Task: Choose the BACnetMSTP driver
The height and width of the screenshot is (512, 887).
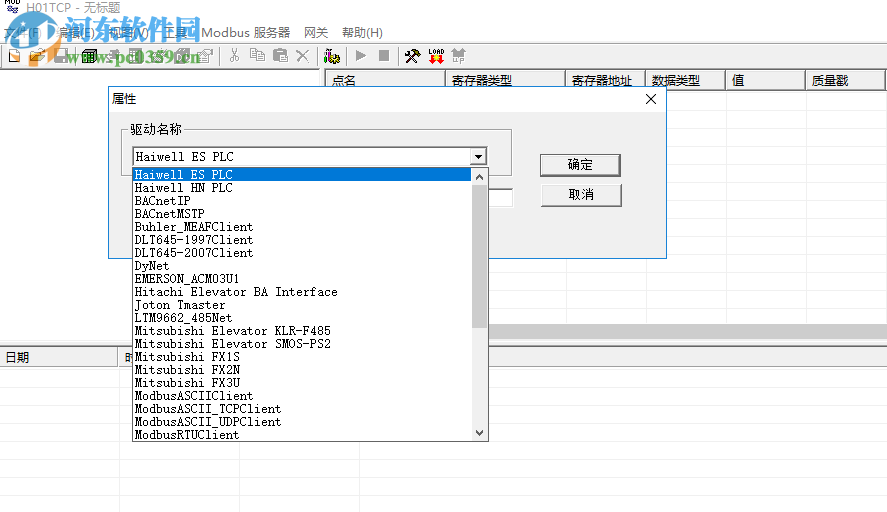Action: pos(302,214)
